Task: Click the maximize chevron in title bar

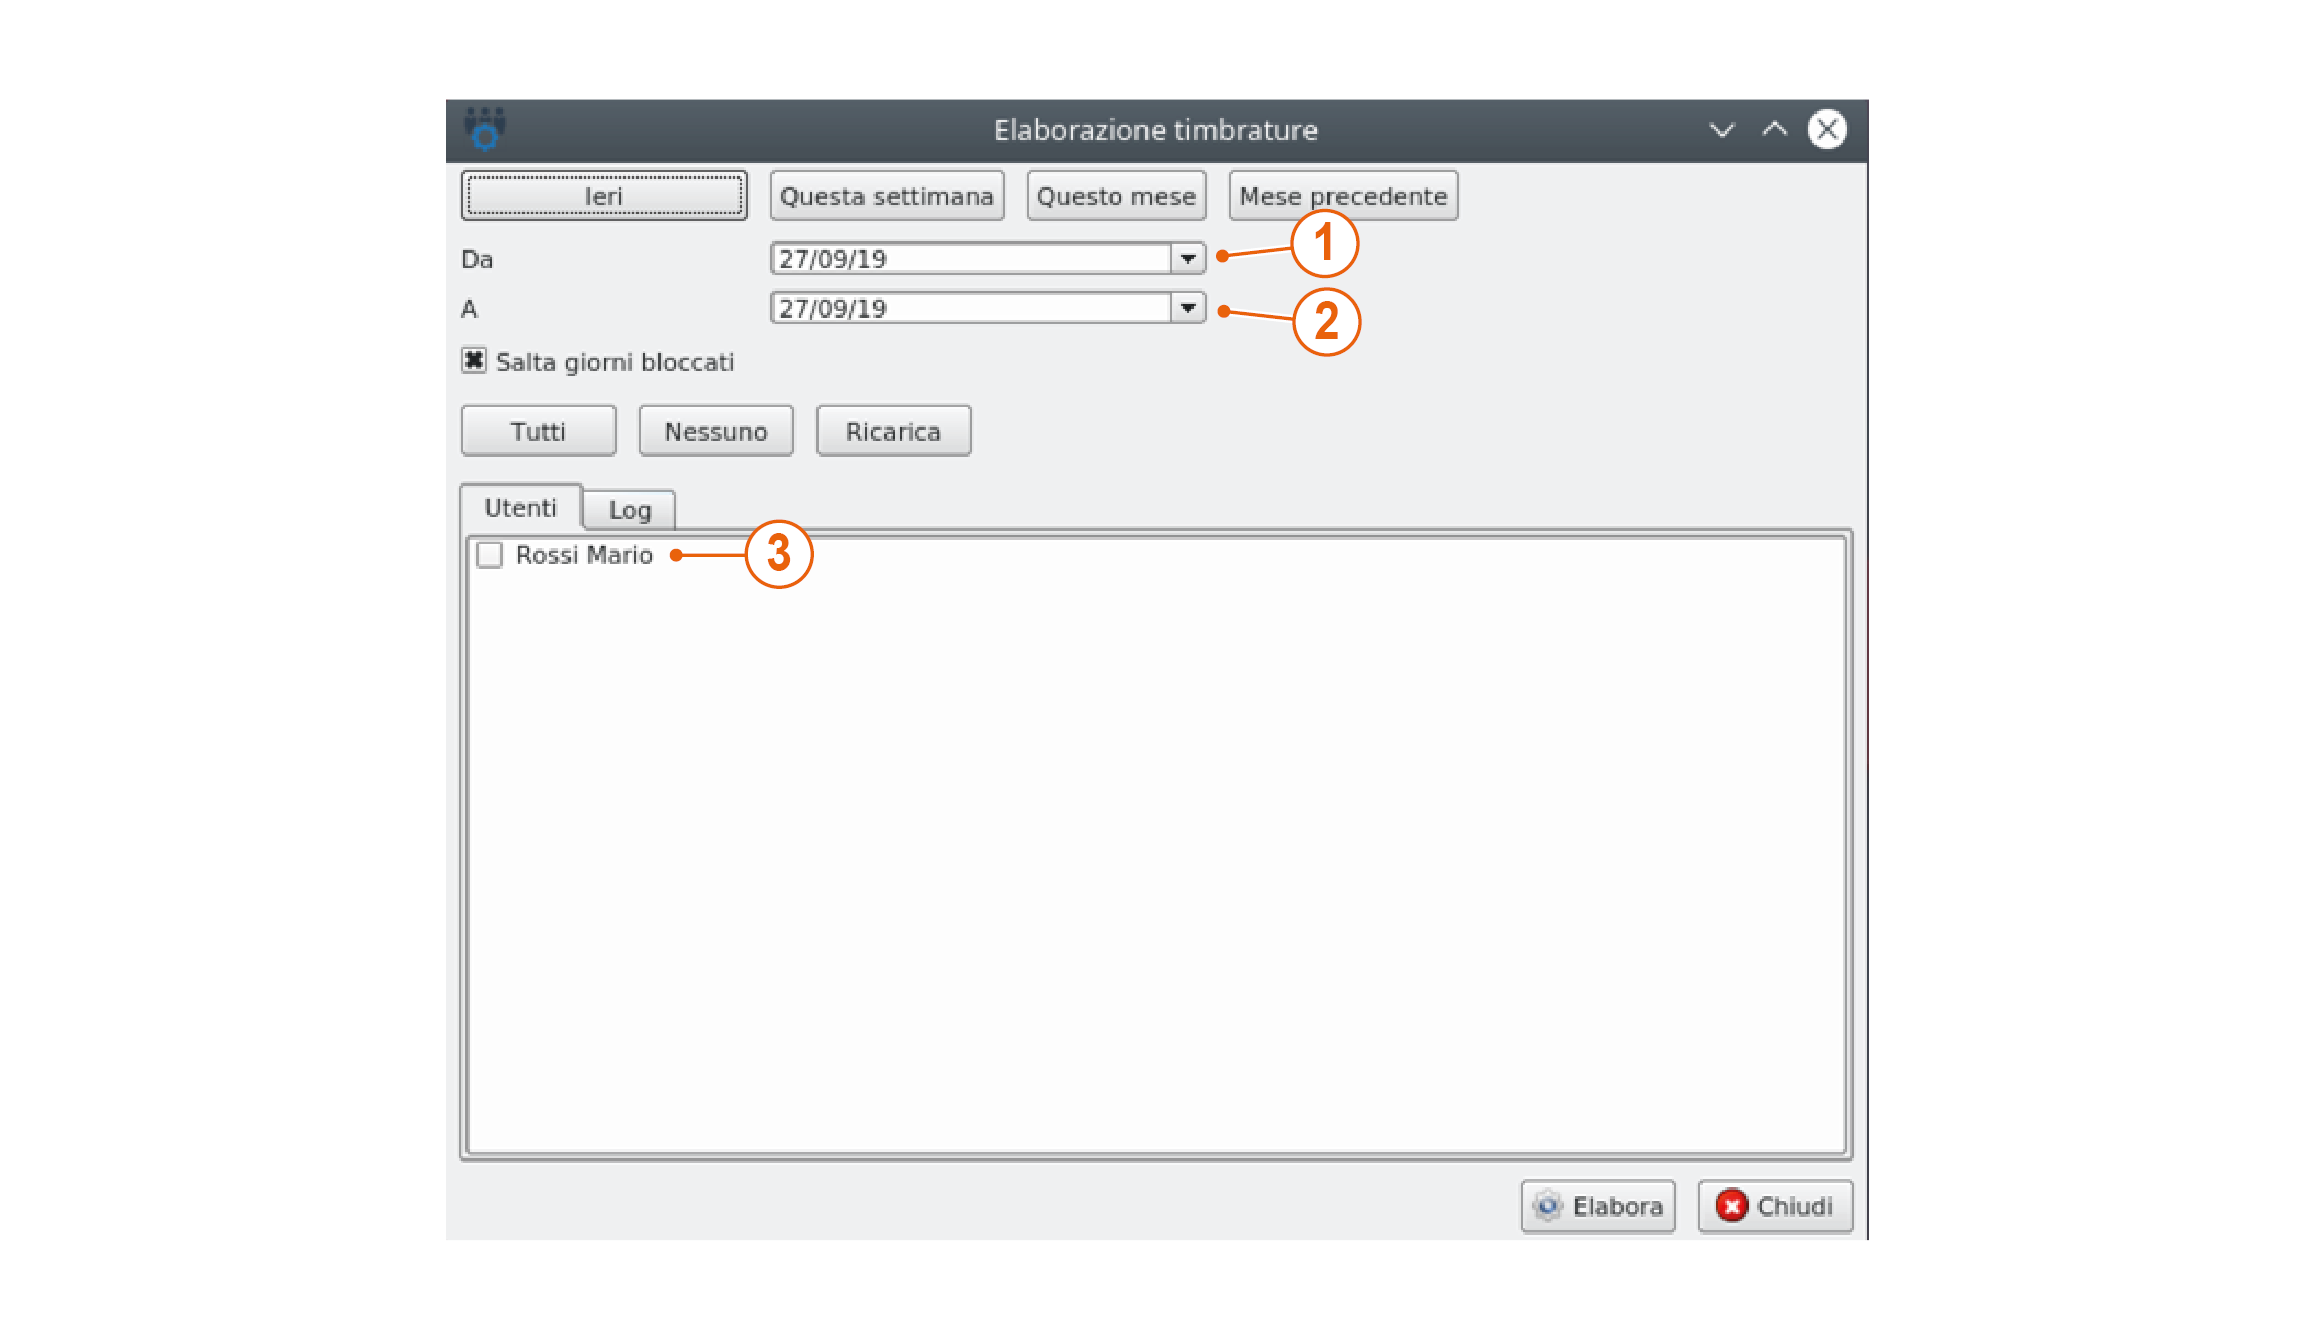Action: (x=1774, y=130)
